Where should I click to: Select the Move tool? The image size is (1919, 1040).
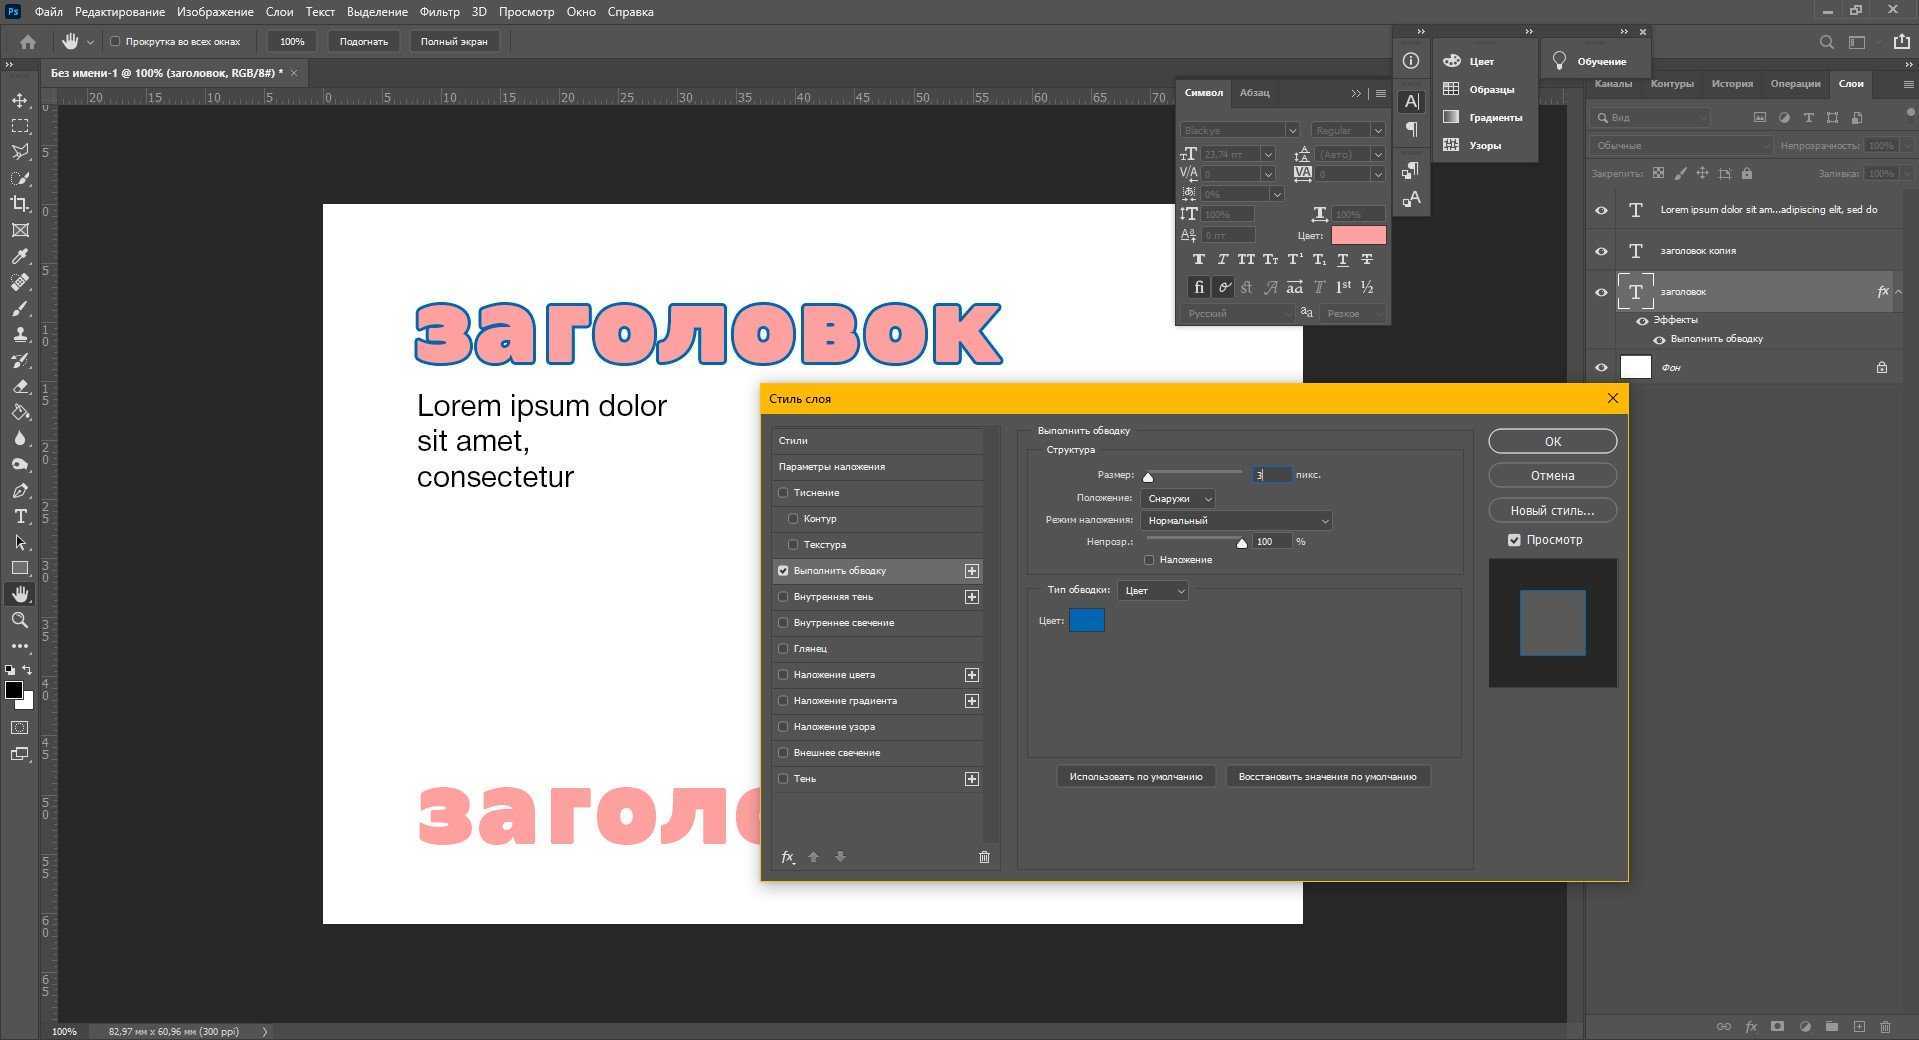(x=20, y=101)
